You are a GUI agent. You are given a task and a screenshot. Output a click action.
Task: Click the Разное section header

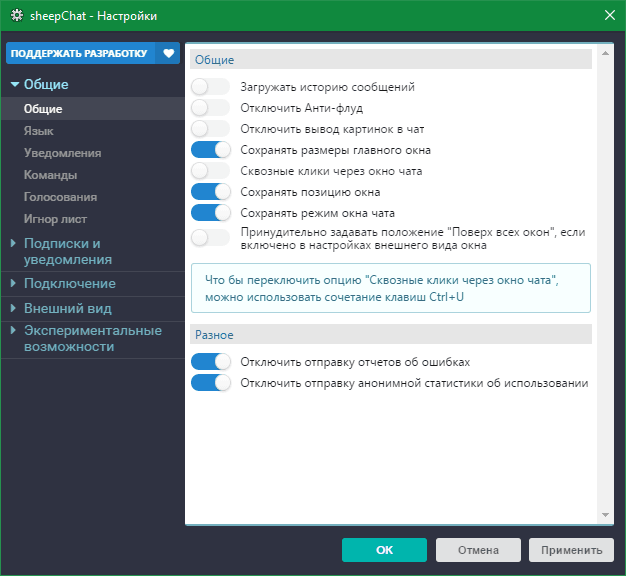click(391, 335)
